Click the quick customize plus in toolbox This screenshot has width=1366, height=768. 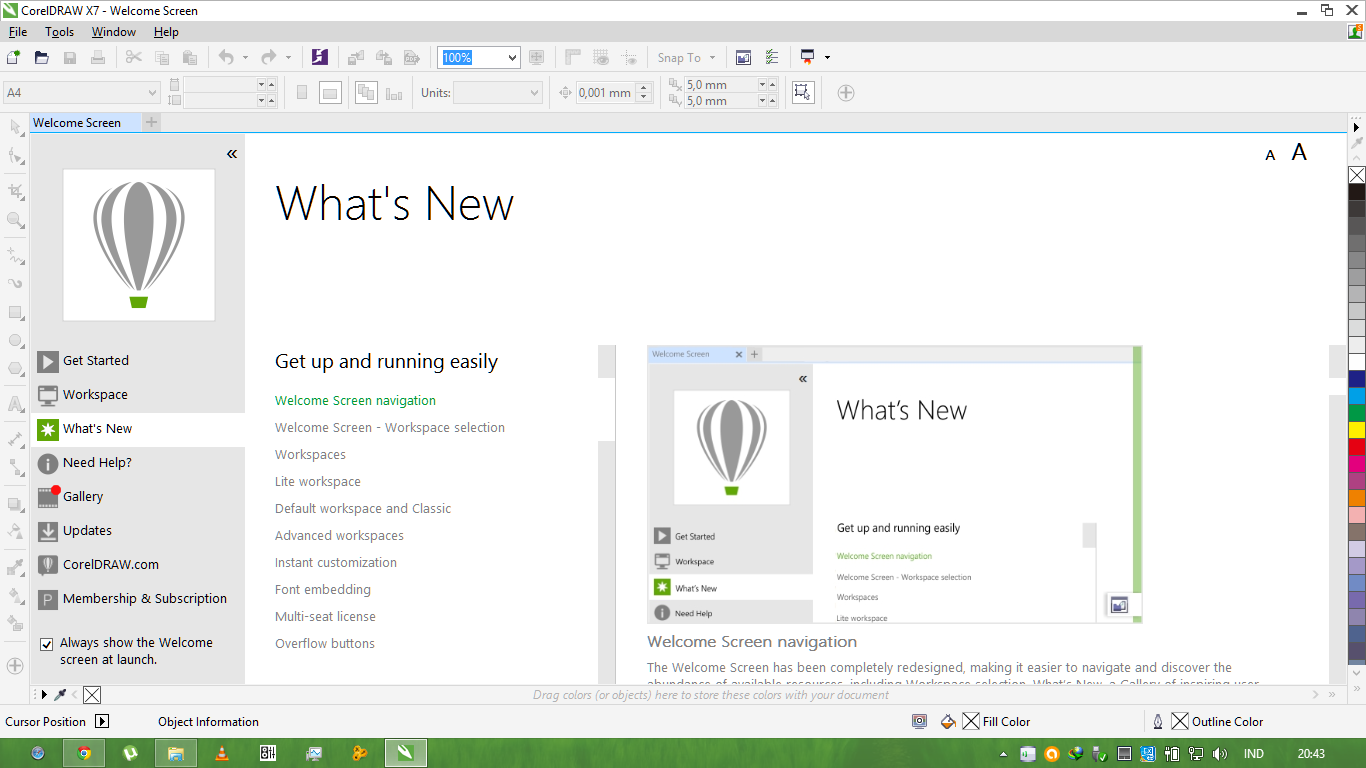pos(15,665)
